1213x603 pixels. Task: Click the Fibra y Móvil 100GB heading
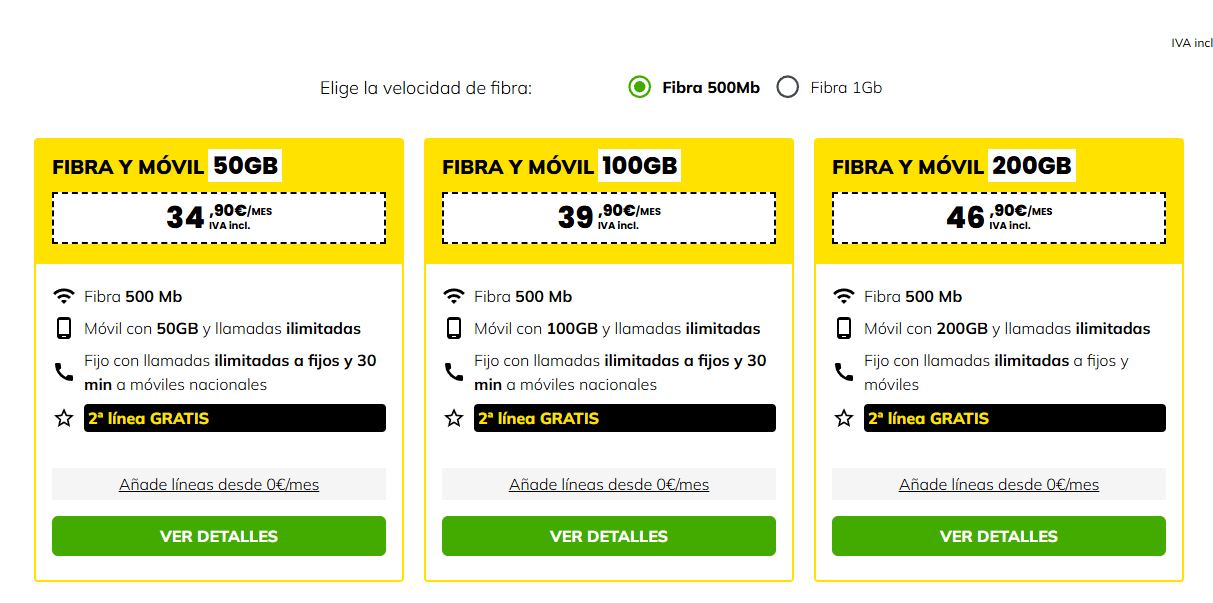[560, 166]
